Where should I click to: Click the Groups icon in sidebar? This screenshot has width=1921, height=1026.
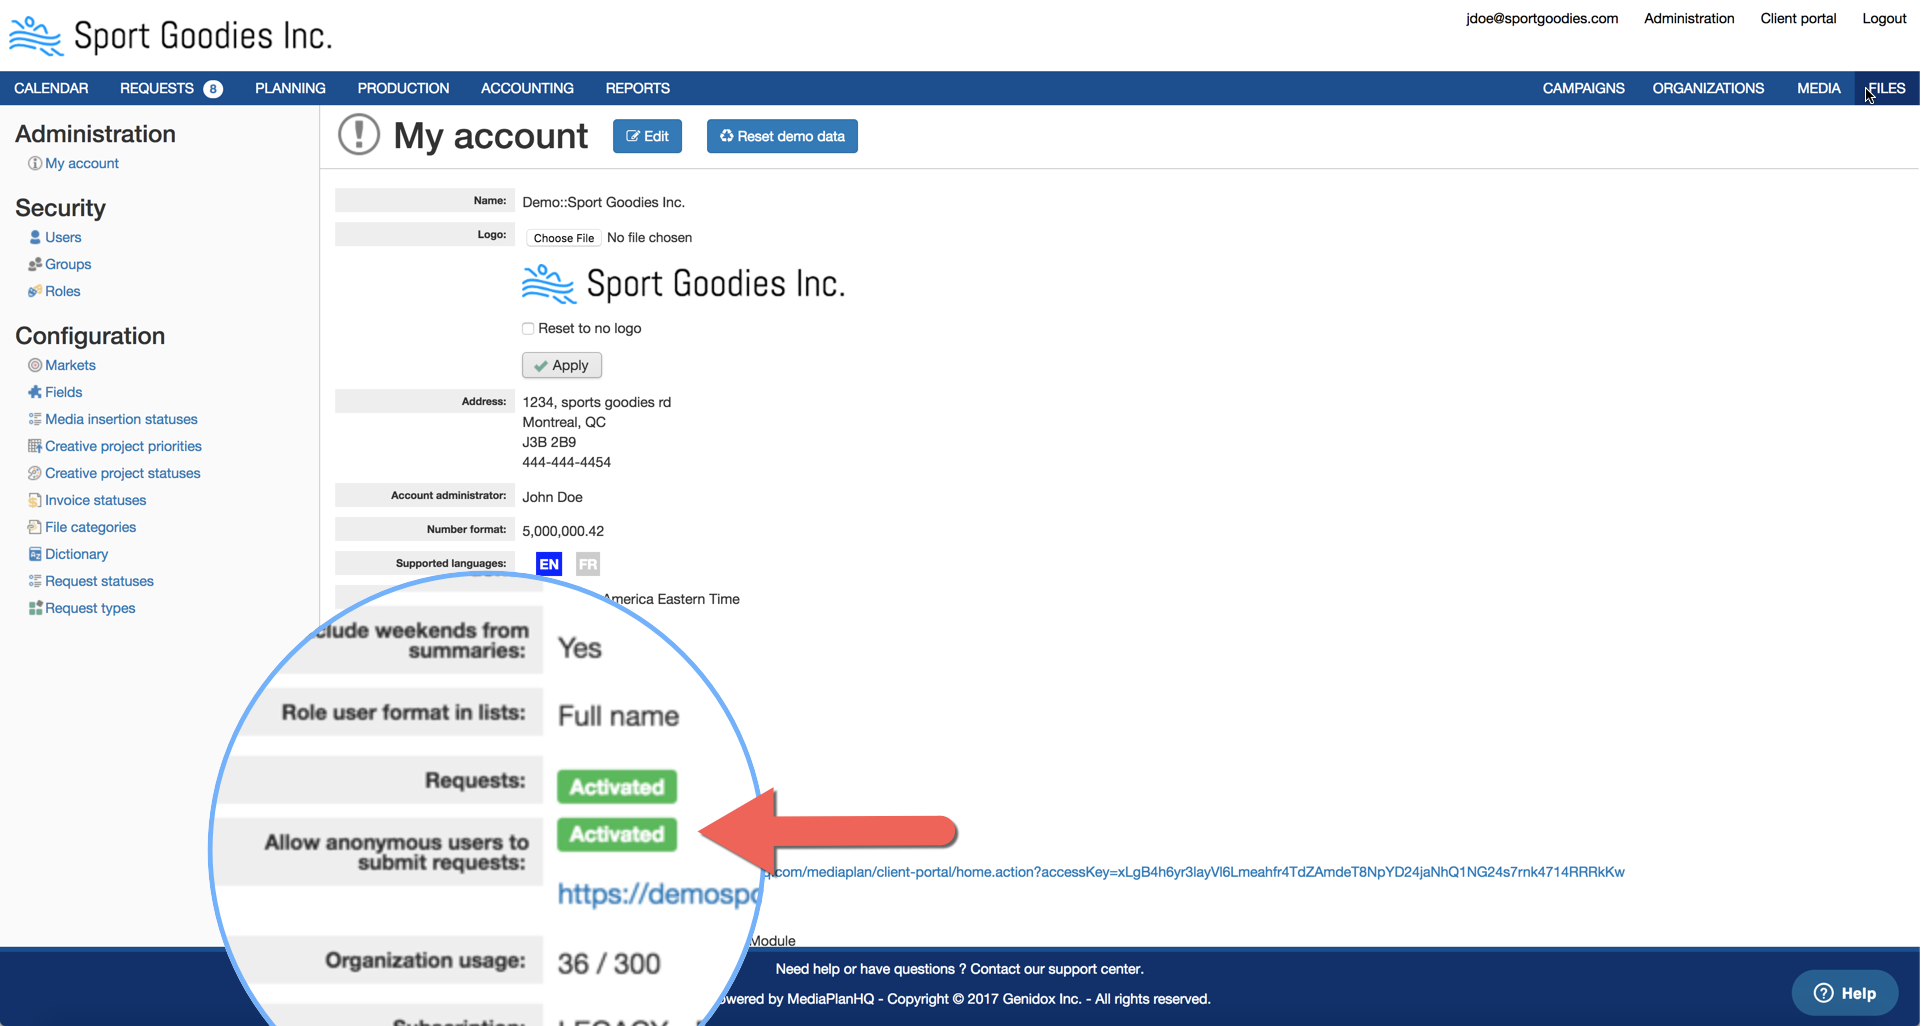(35, 265)
